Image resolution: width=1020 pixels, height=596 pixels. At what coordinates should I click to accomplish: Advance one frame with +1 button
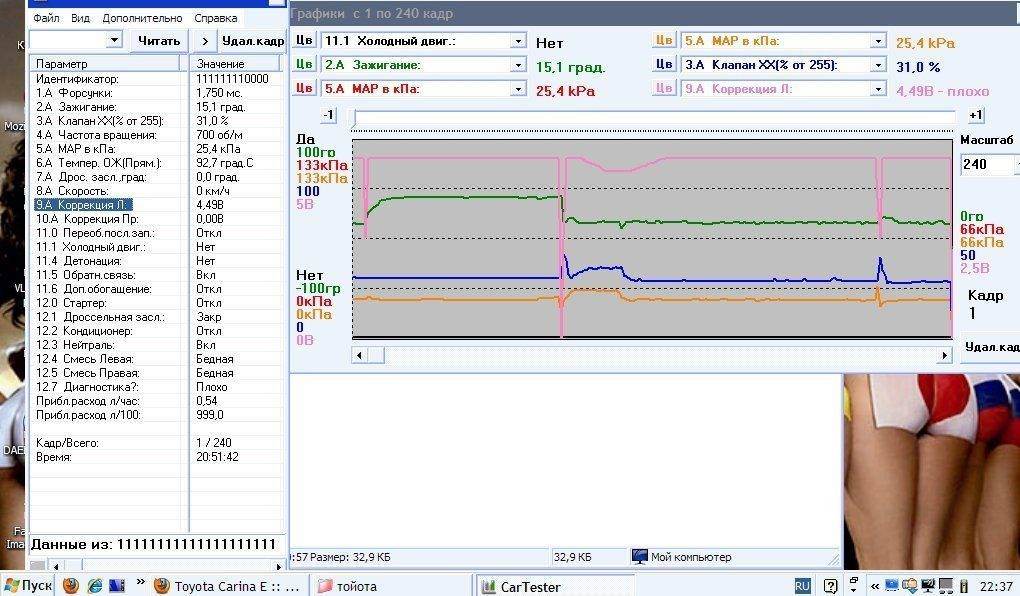976,116
